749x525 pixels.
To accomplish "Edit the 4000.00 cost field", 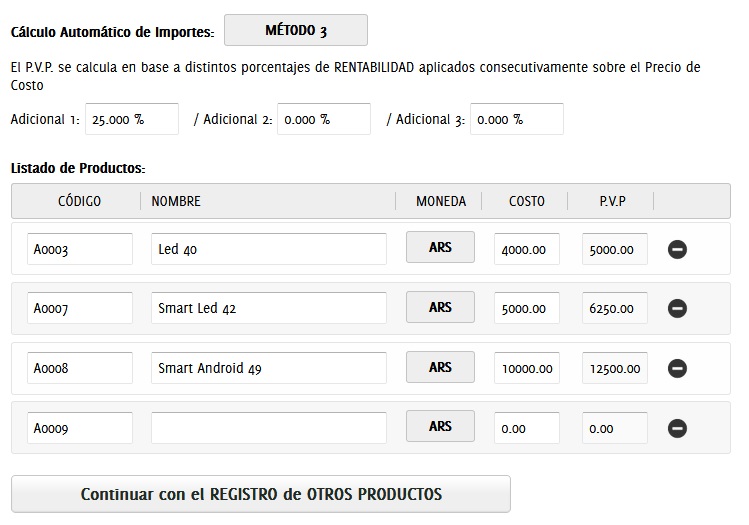I will point(527,249).
